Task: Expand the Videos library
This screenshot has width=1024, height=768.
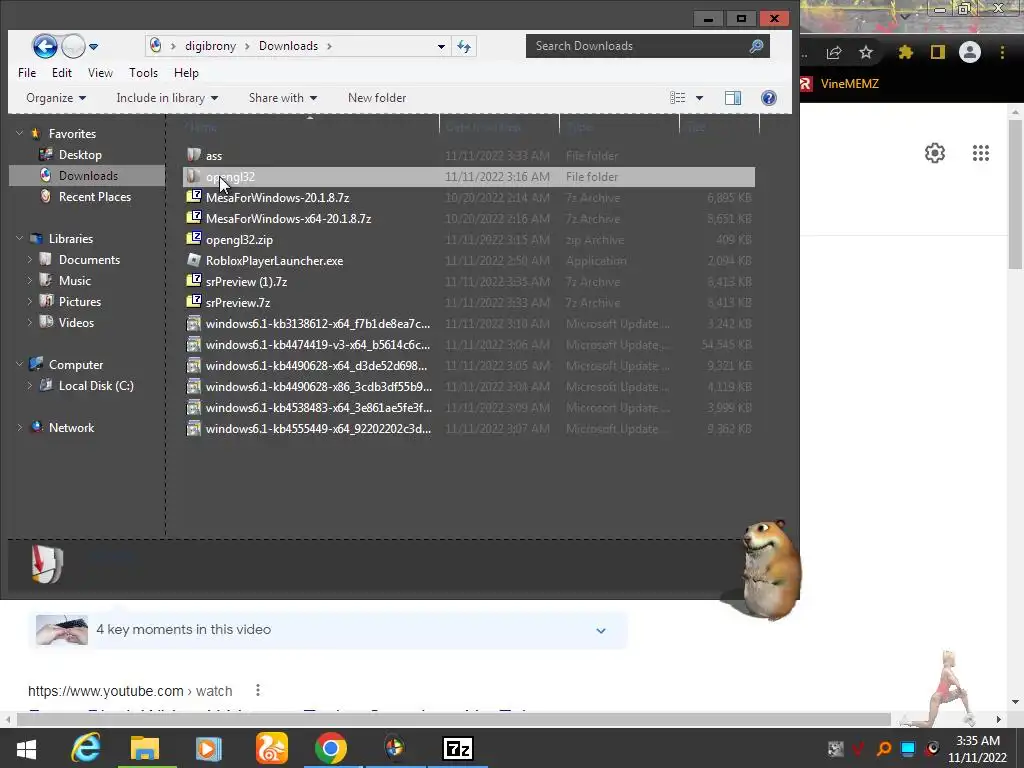Action: coord(29,323)
